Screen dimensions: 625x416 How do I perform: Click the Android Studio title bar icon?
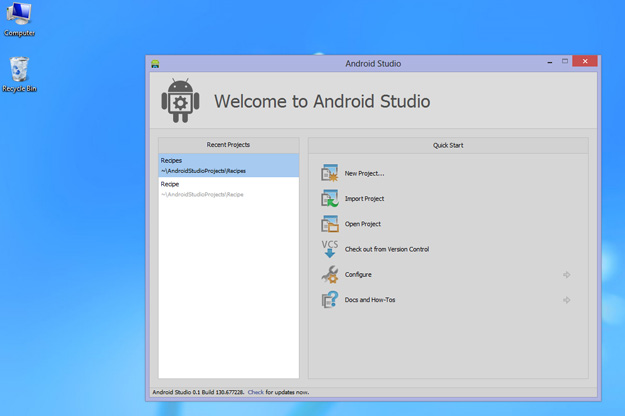(x=155, y=64)
